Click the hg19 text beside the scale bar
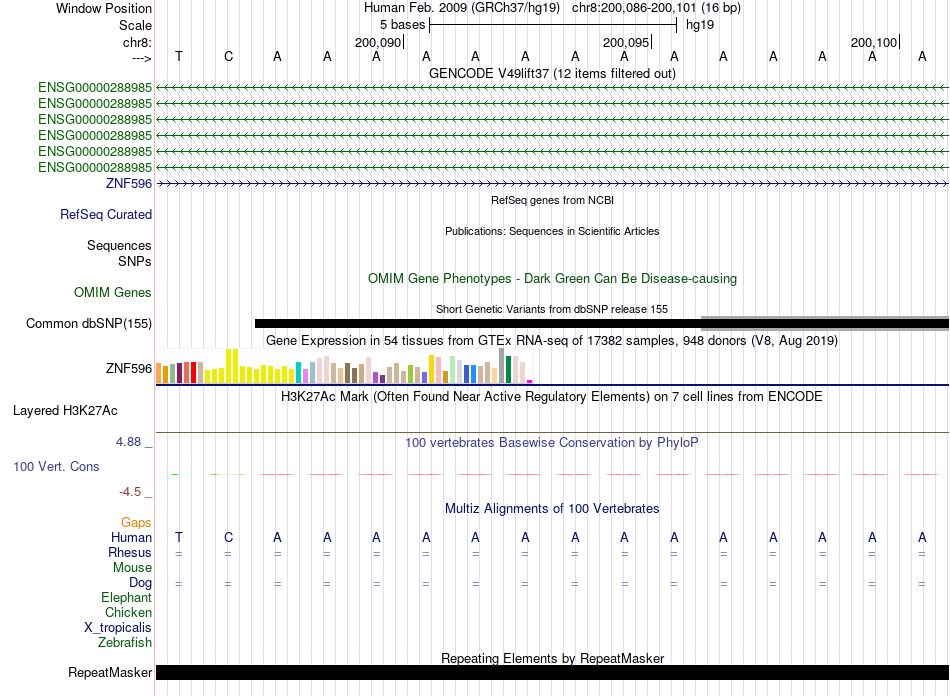The height and width of the screenshot is (696, 950). click(700, 25)
